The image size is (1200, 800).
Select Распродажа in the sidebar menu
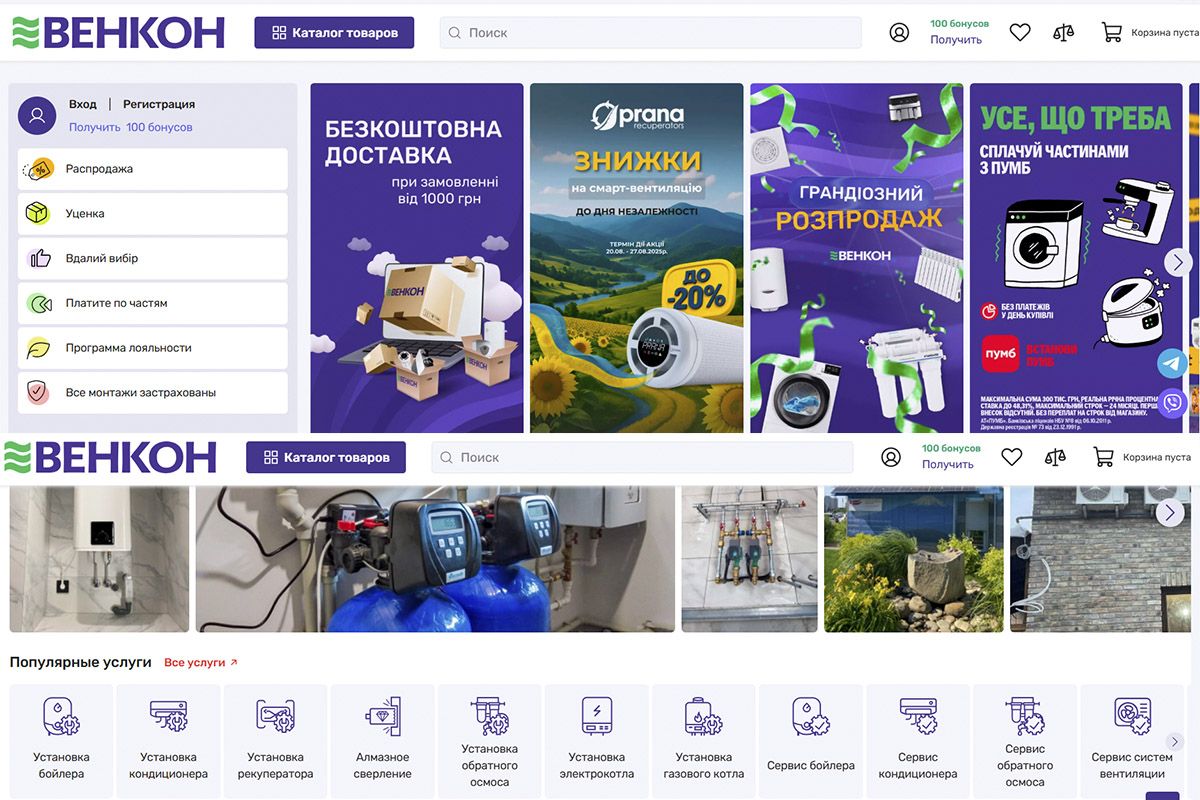coord(100,169)
